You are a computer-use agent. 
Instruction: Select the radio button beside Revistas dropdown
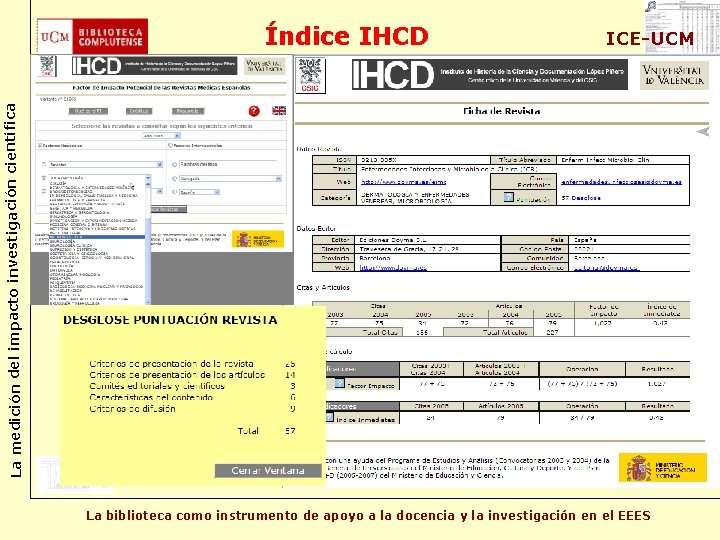pos(44,164)
